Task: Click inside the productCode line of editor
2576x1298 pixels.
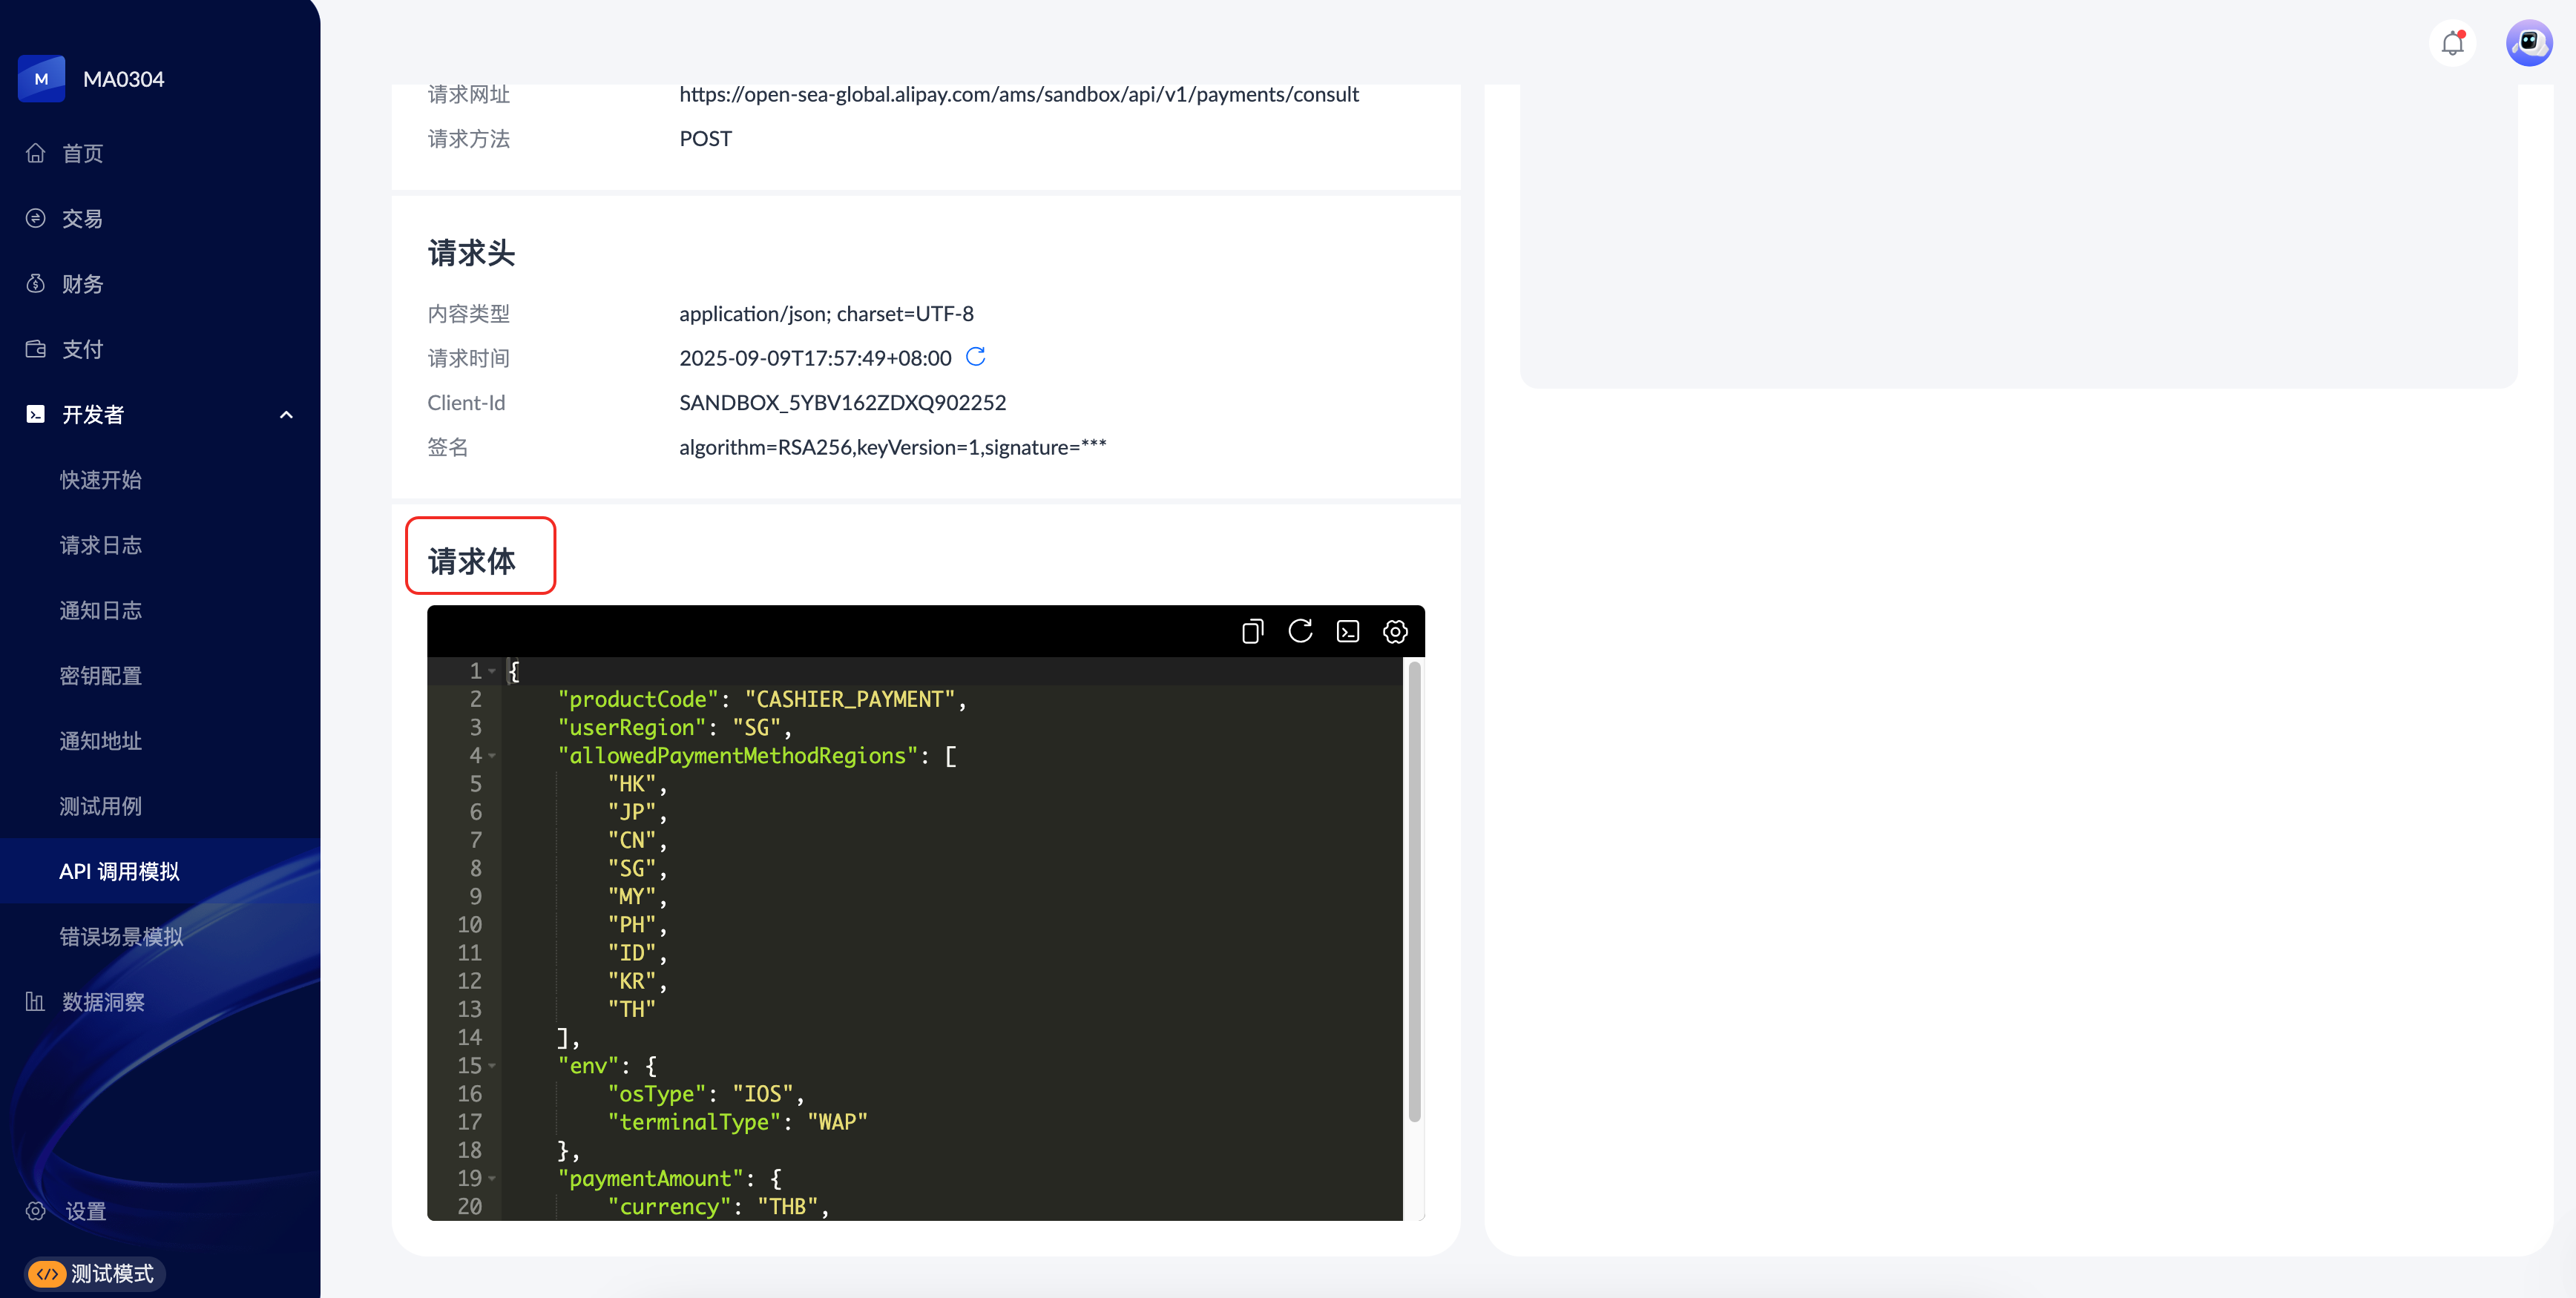Action: click(x=760, y=699)
